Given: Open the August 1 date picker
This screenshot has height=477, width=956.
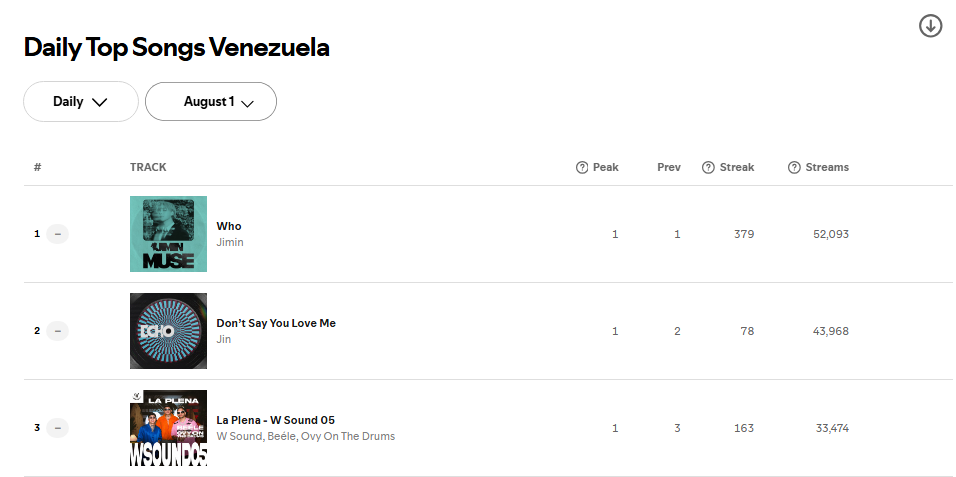Looking at the screenshot, I should [211, 101].
